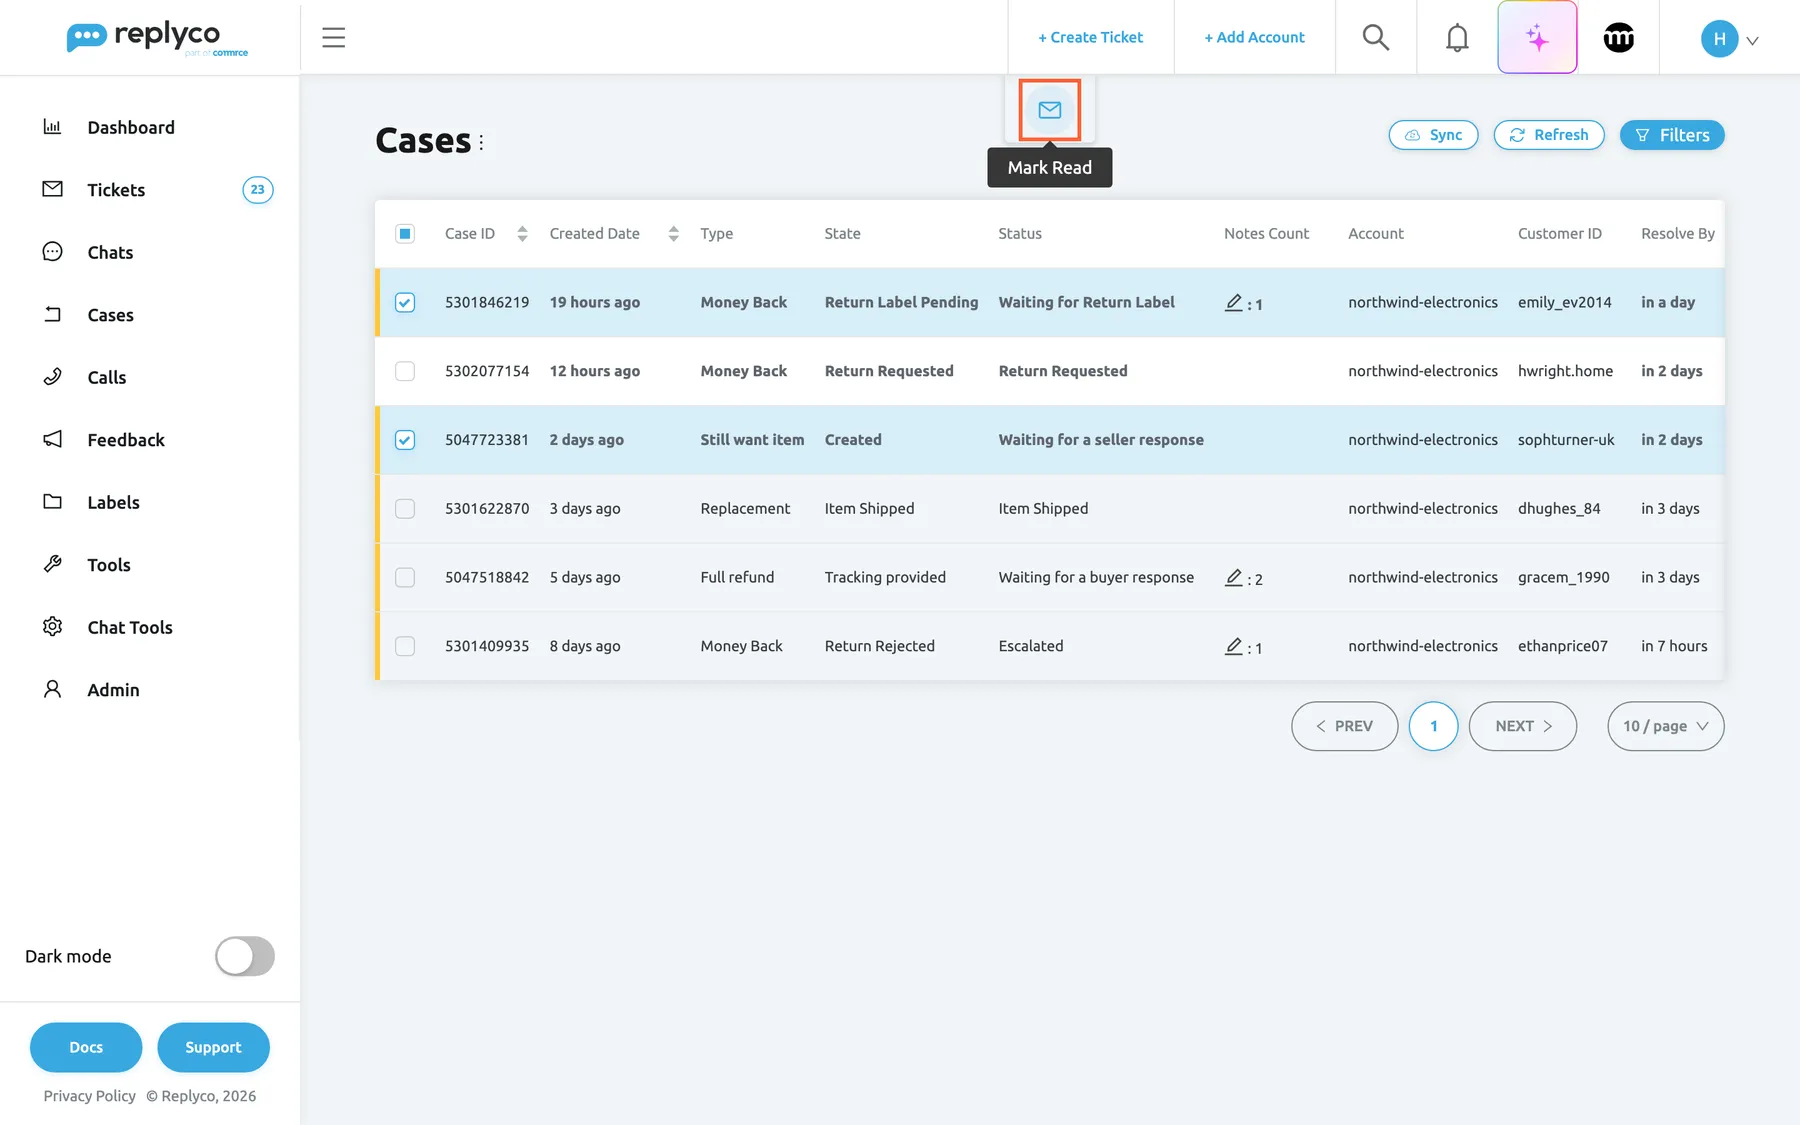Click the notes pencil icon for case 5047518842
The width and height of the screenshot is (1800, 1125).
(1234, 577)
